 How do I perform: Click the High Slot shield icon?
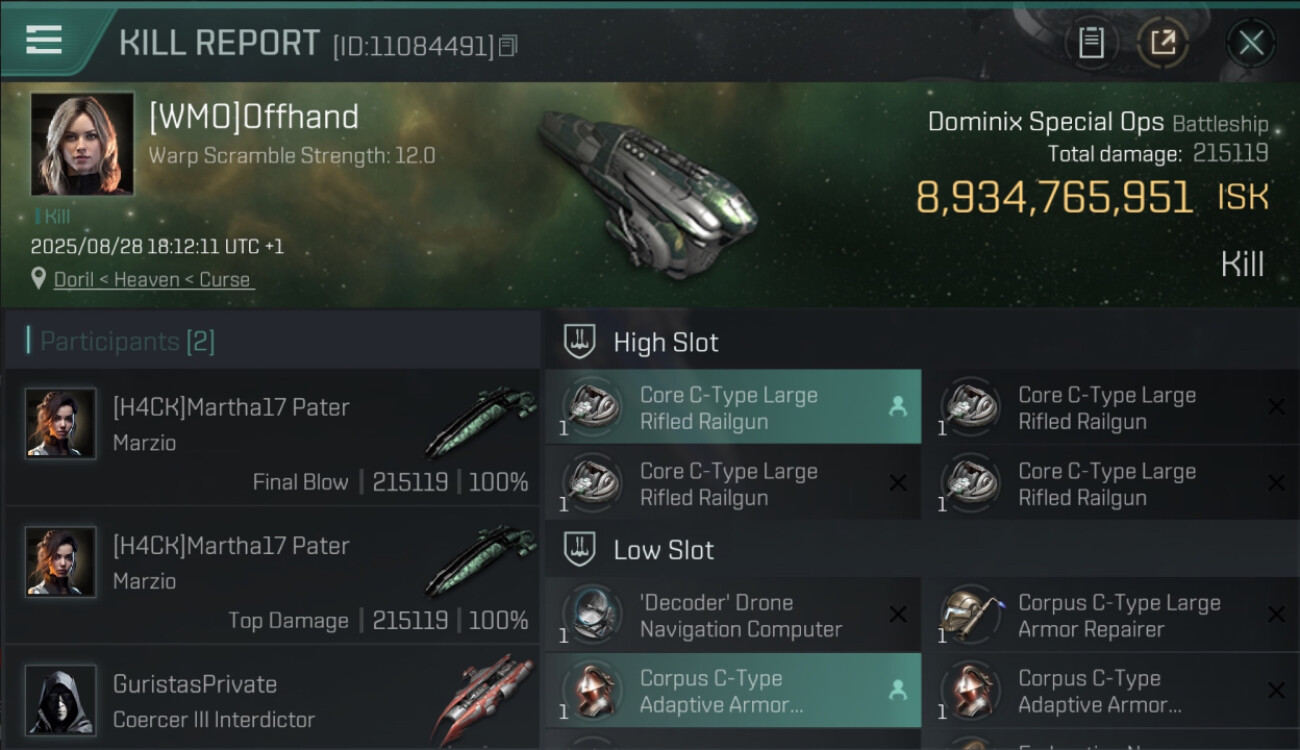tap(581, 342)
